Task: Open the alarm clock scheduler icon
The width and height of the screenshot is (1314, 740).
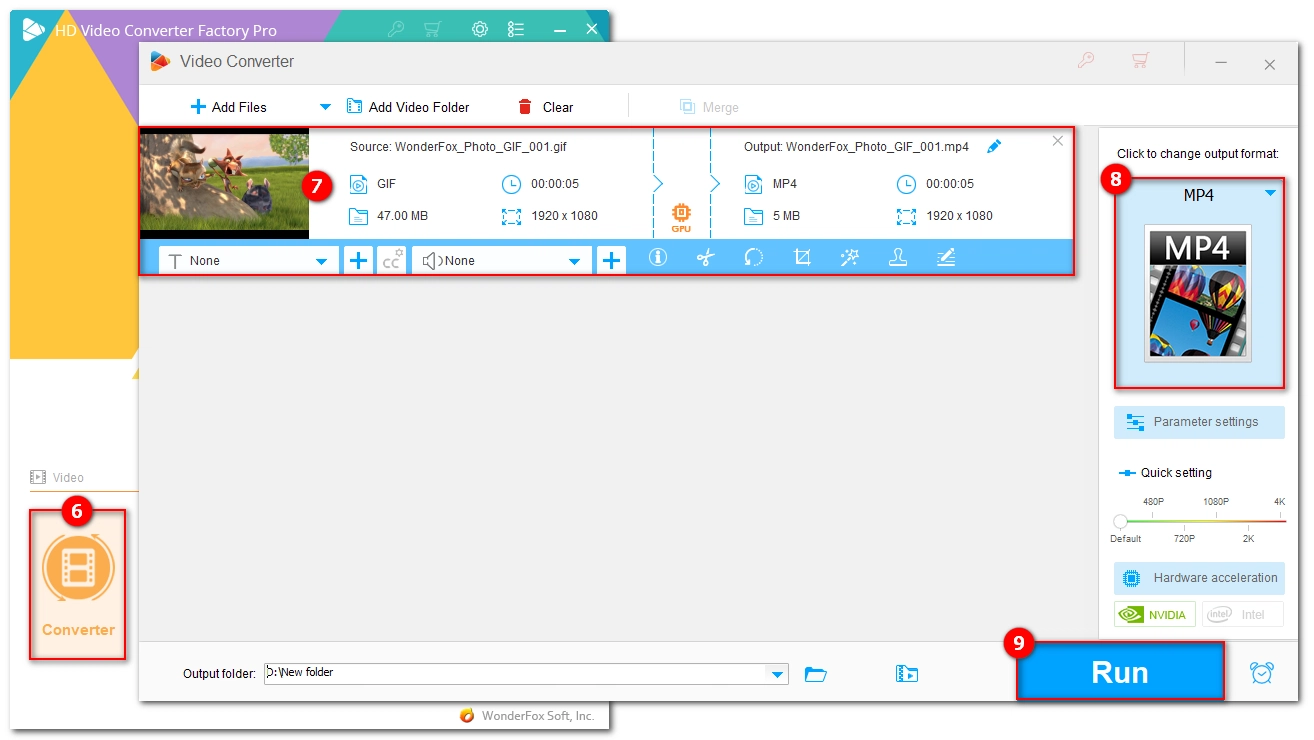Action: click(1262, 672)
